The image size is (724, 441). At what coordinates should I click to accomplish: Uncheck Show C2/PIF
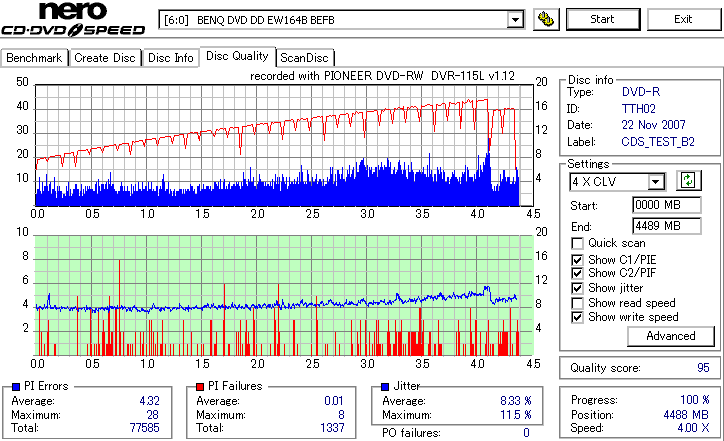pos(577,273)
